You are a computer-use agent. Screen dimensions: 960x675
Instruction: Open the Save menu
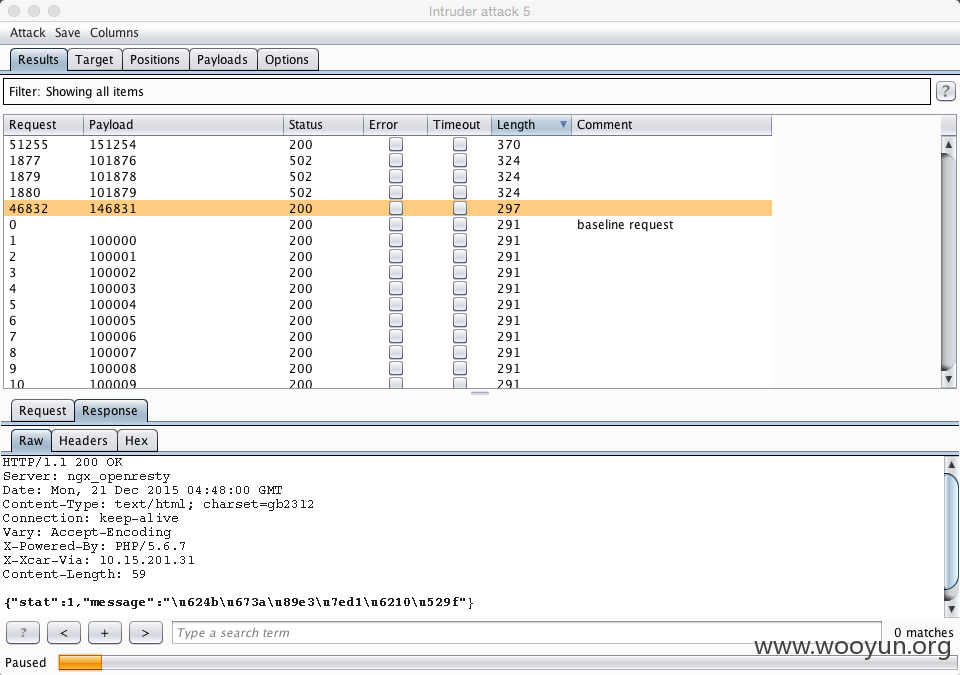(x=67, y=32)
